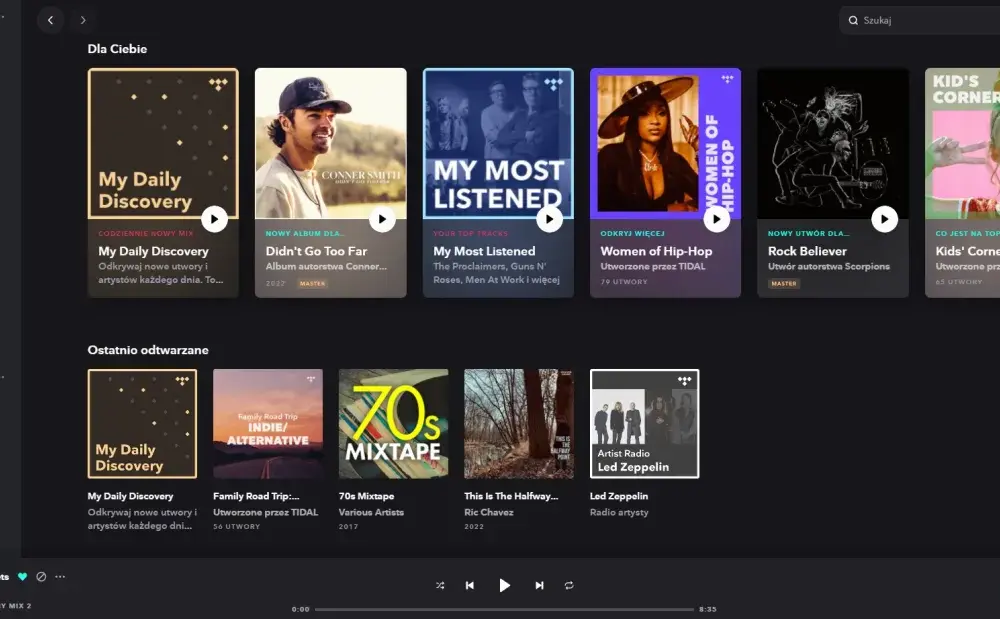Click the 'Album autorstwa Conner...' text
The width and height of the screenshot is (1000, 619).
326,266
